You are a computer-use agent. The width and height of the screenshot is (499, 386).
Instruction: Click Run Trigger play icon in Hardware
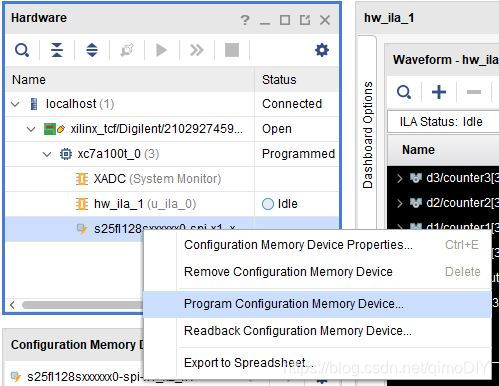coord(162,50)
